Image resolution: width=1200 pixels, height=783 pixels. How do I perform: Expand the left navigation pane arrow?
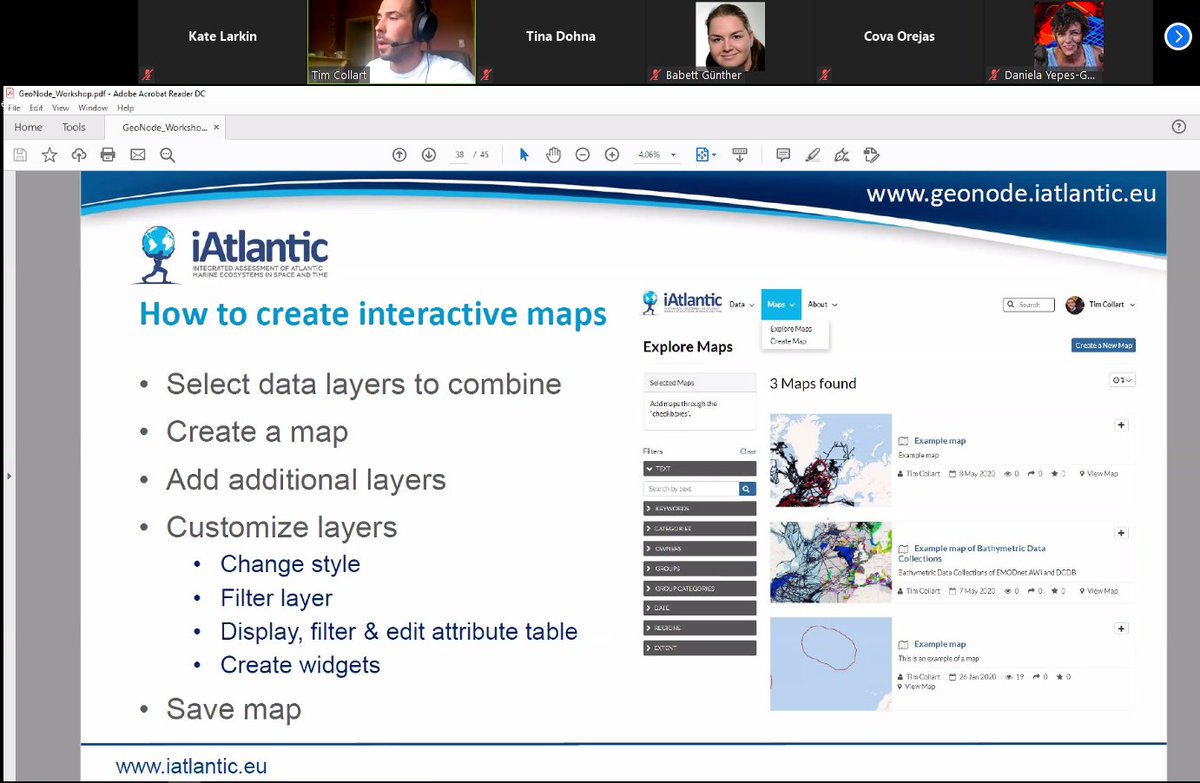[x=7, y=476]
